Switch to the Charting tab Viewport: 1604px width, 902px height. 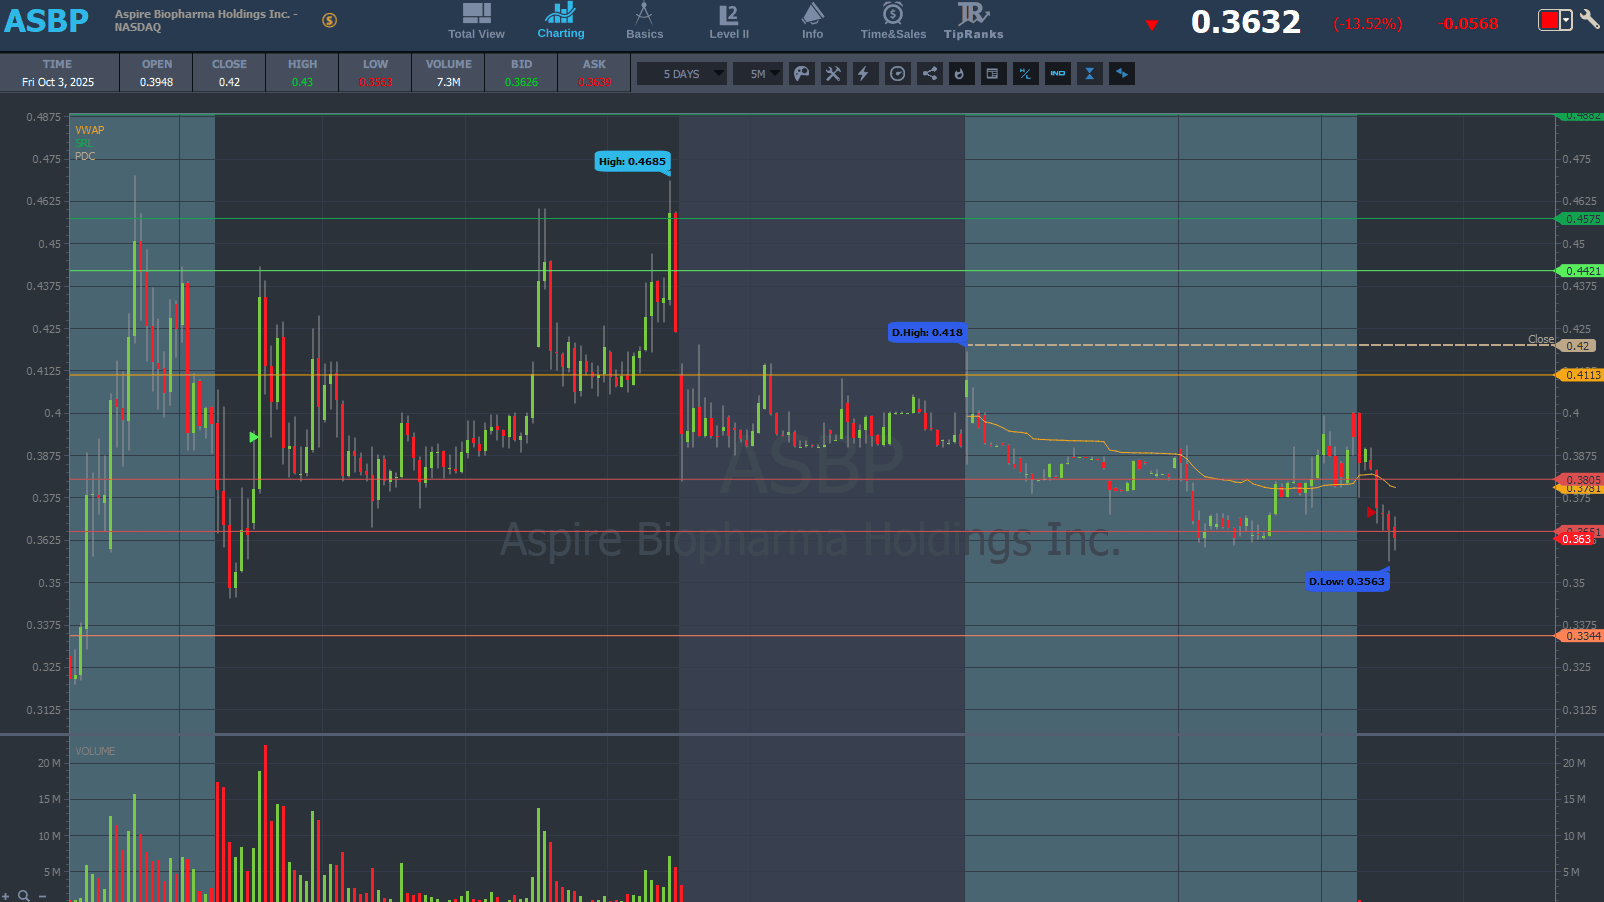coord(561,21)
